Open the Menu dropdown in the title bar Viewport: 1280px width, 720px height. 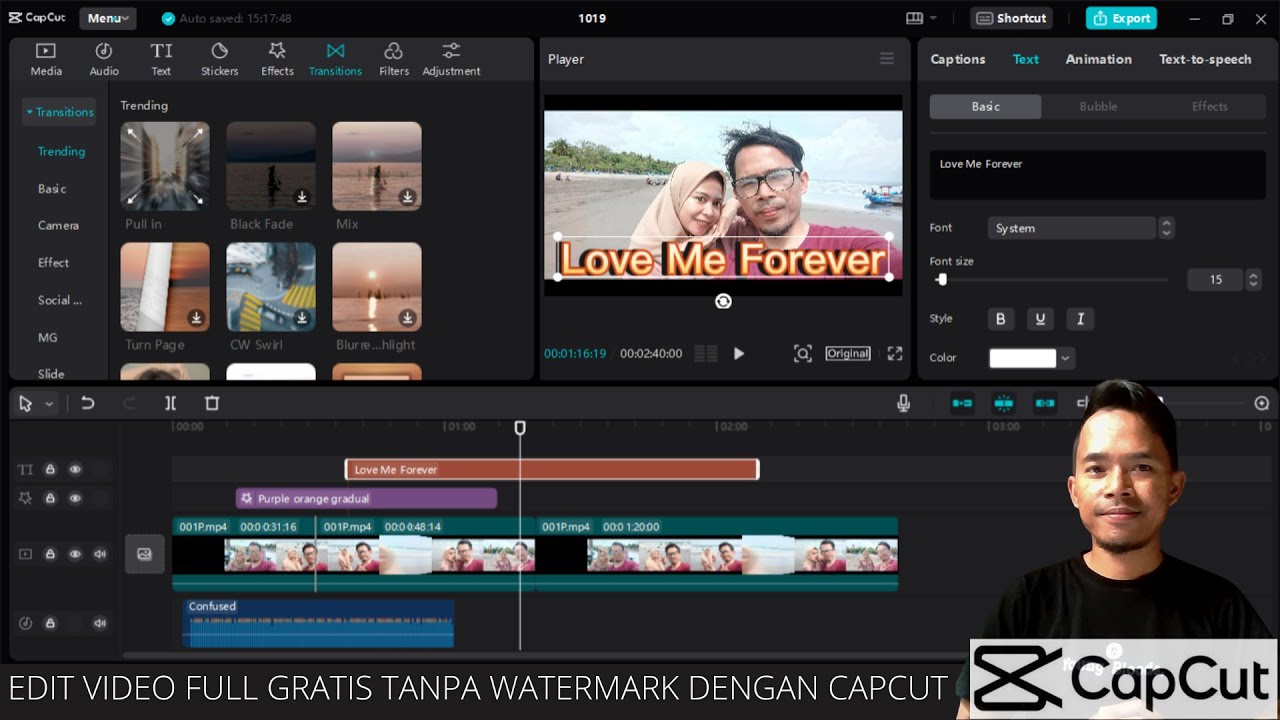click(x=107, y=17)
